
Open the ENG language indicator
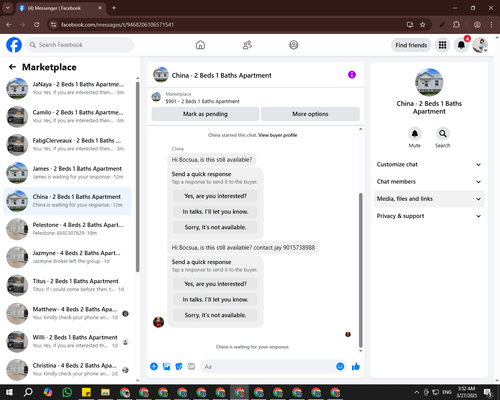(447, 392)
